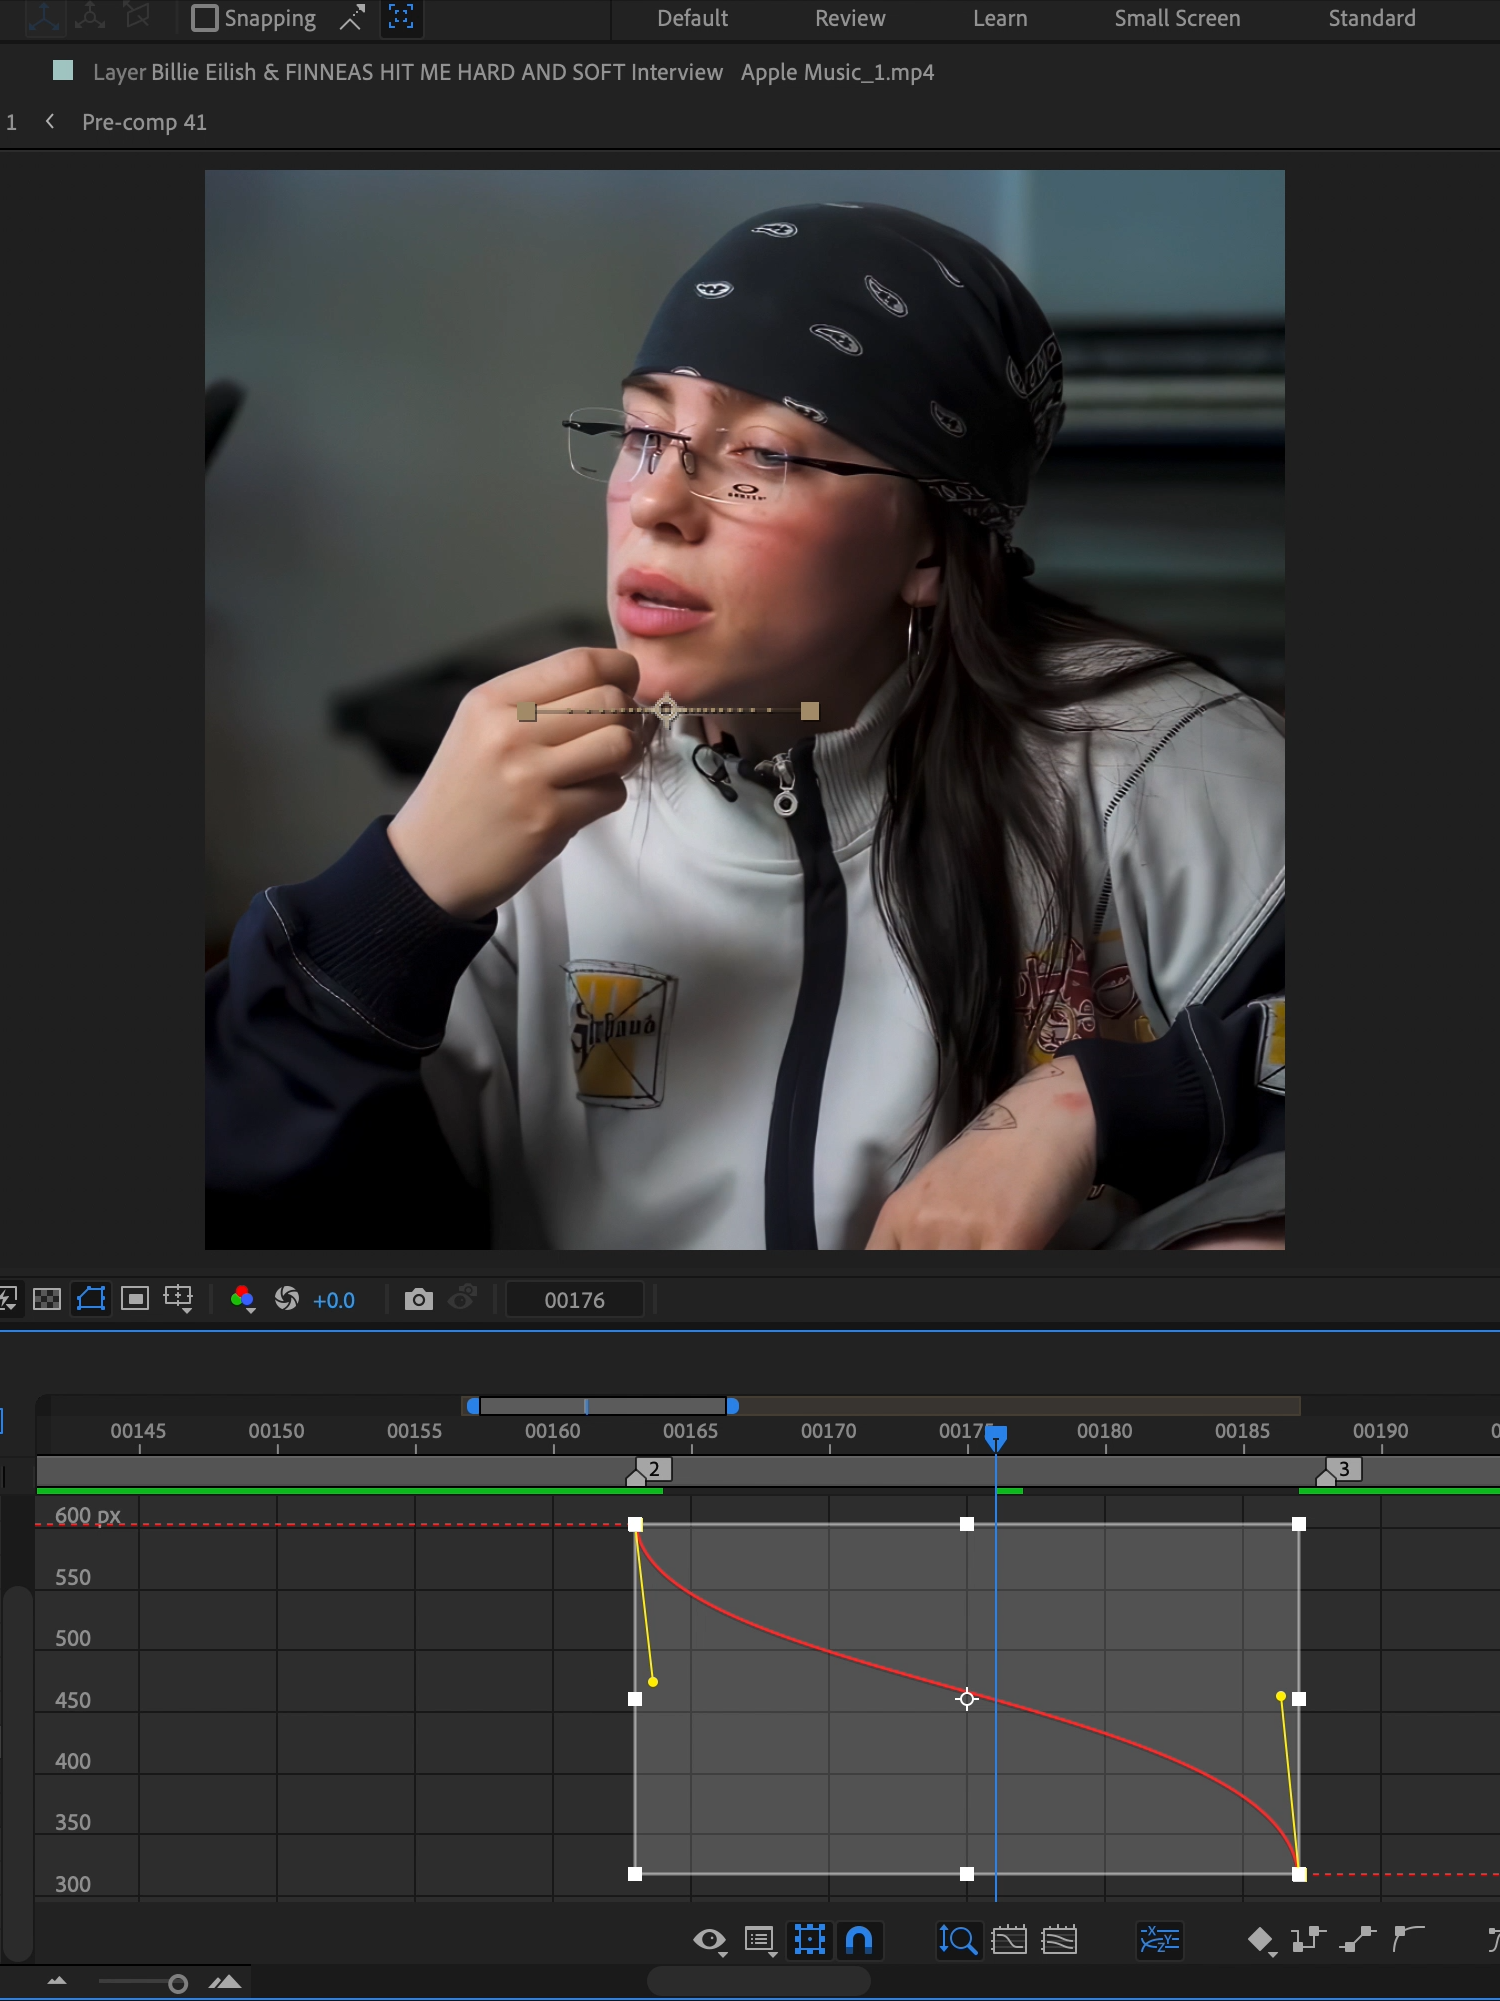Click the timeline zoom slider knob
1500x2001 pixels.
click(x=178, y=1983)
